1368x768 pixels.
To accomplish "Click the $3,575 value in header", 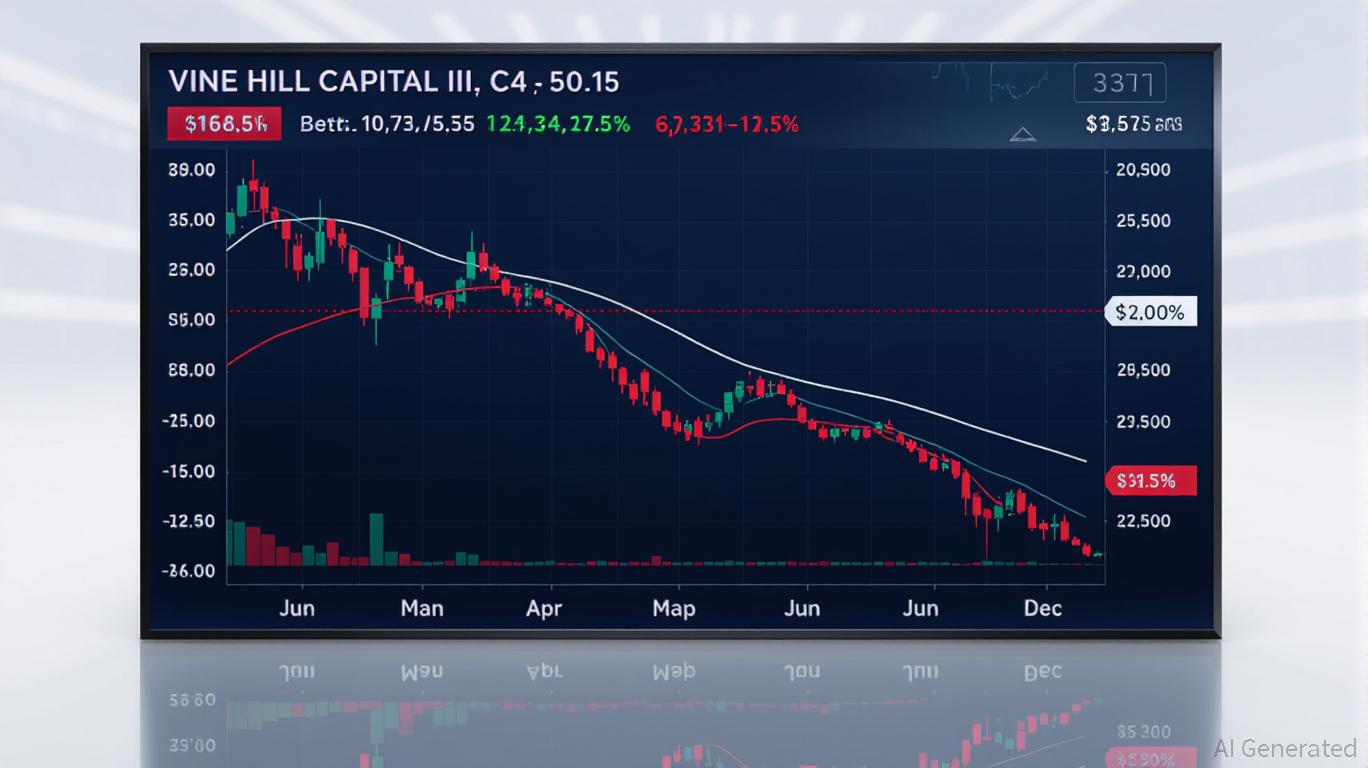I will pyautogui.click(x=1133, y=124).
